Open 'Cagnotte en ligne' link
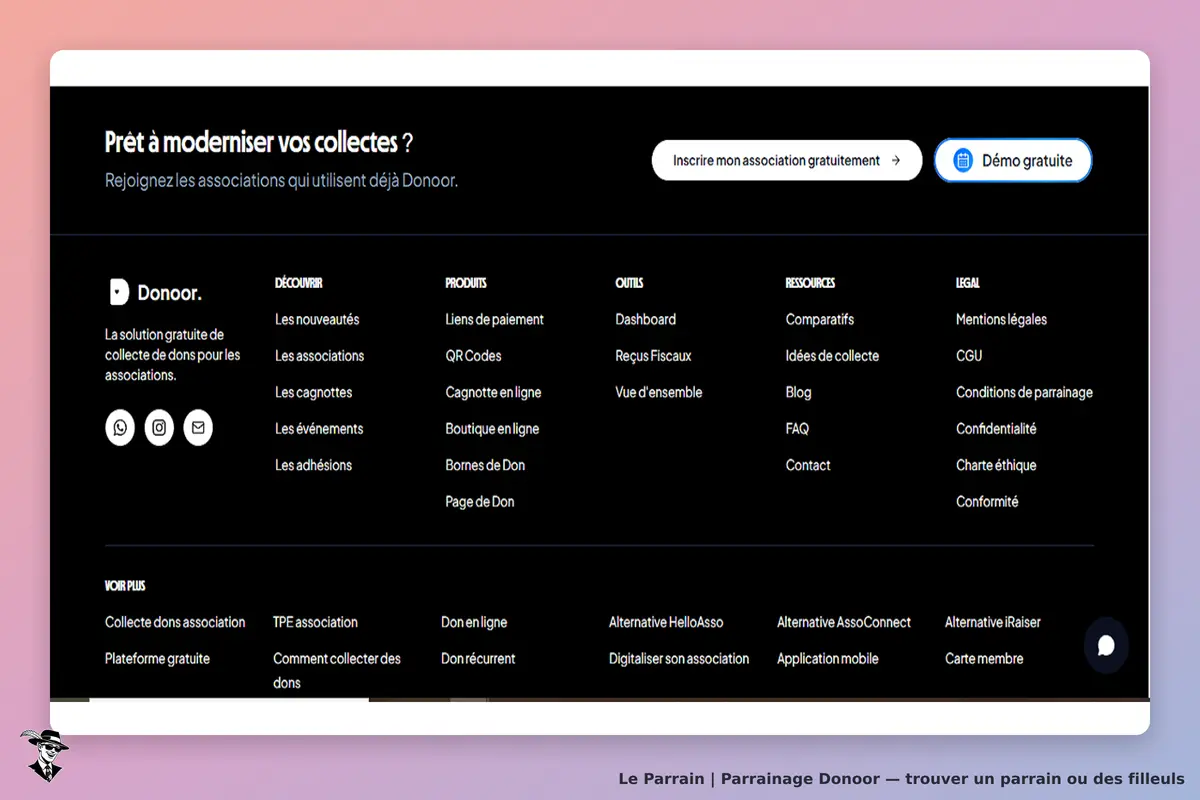The height and width of the screenshot is (800, 1200). click(494, 393)
